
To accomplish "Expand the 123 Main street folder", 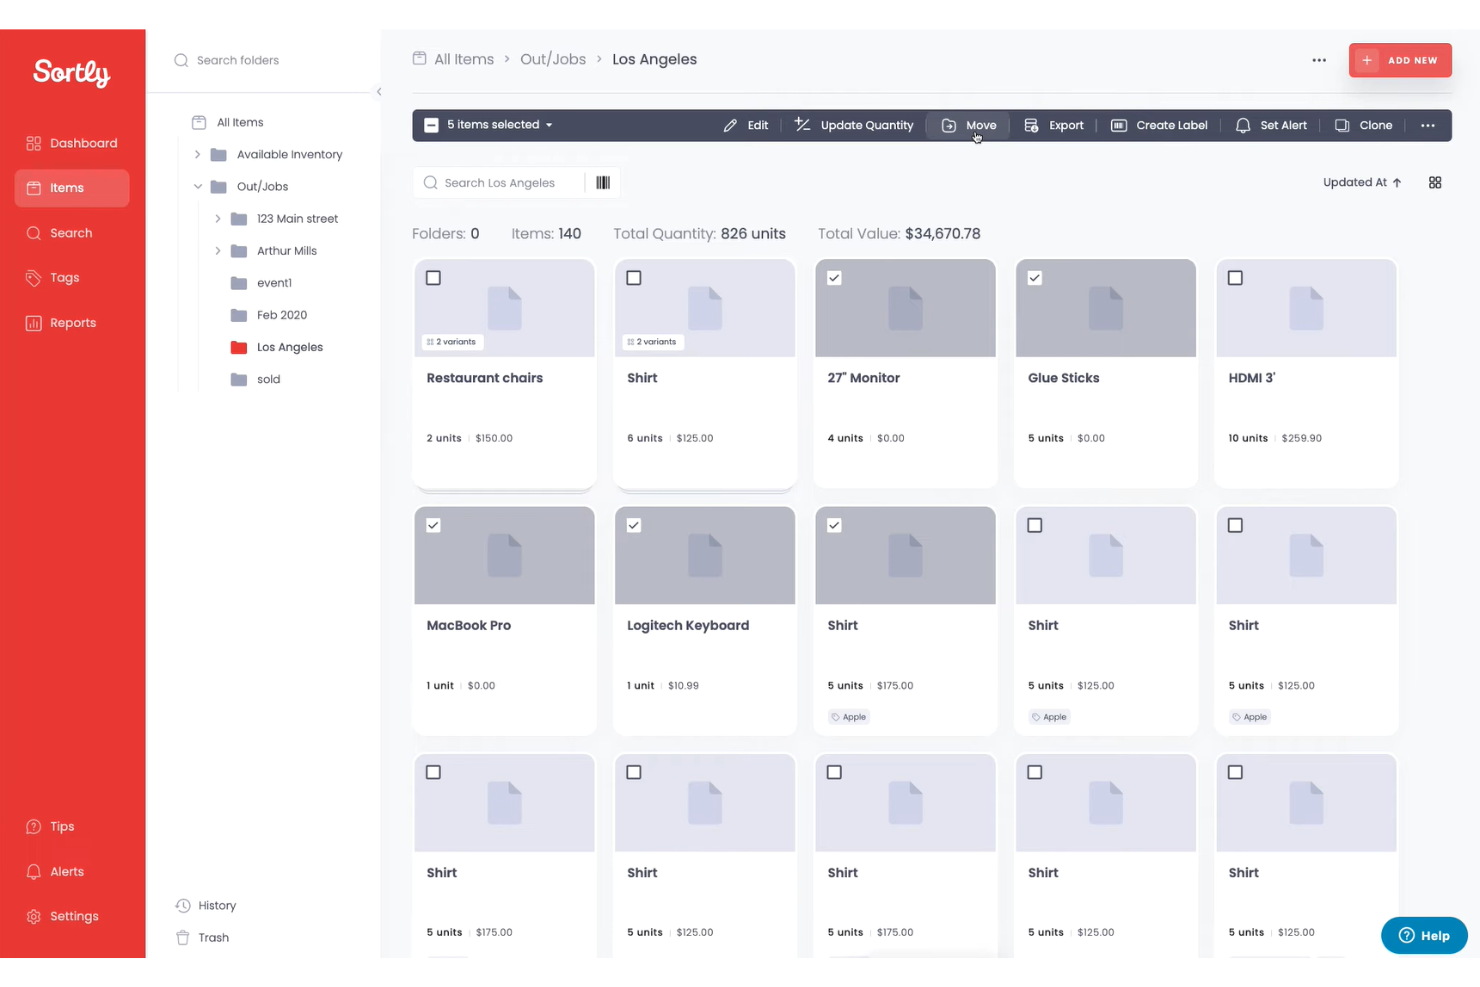I will pyautogui.click(x=217, y=218).
